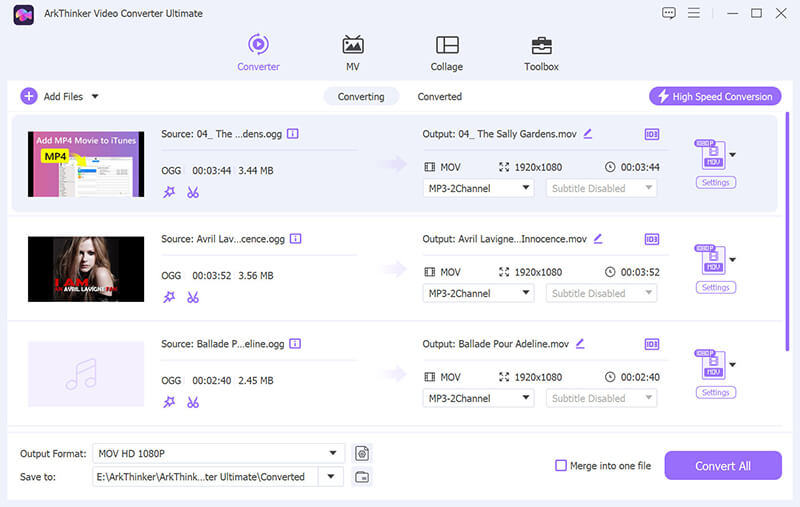Click the MOV format icon for Ballade Pour Adeline
This screenshot has height=507, width=800.
[711, 364]
